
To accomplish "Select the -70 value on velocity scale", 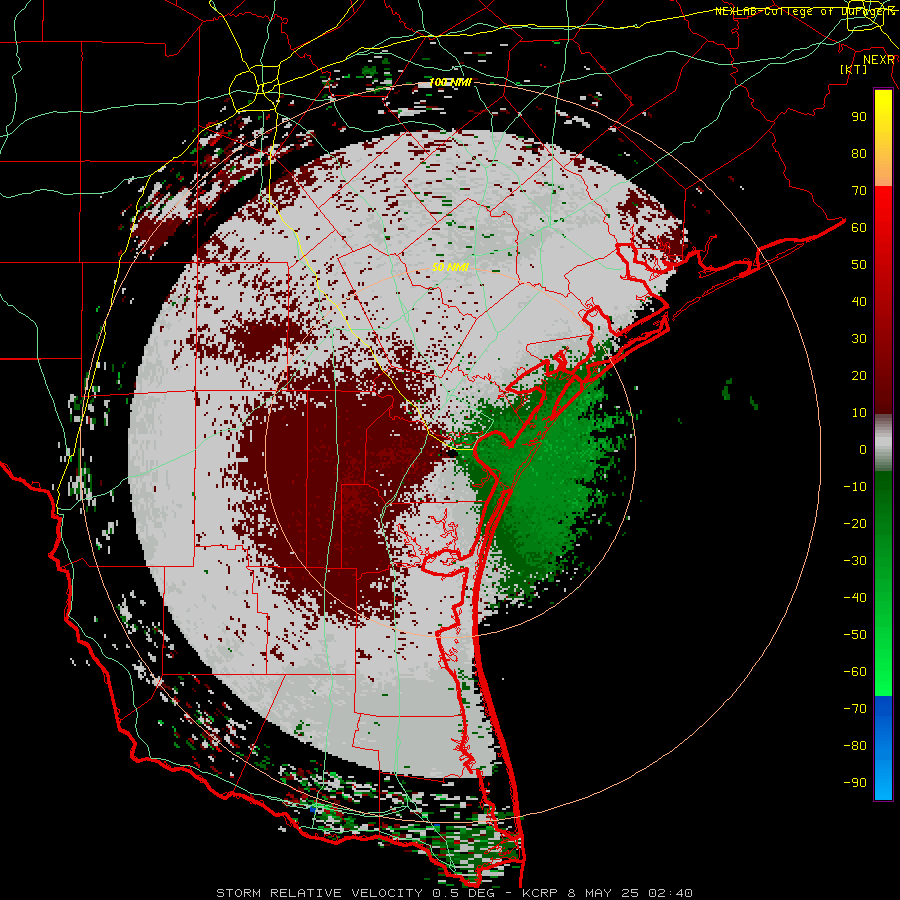I will [x=855, y=709].
